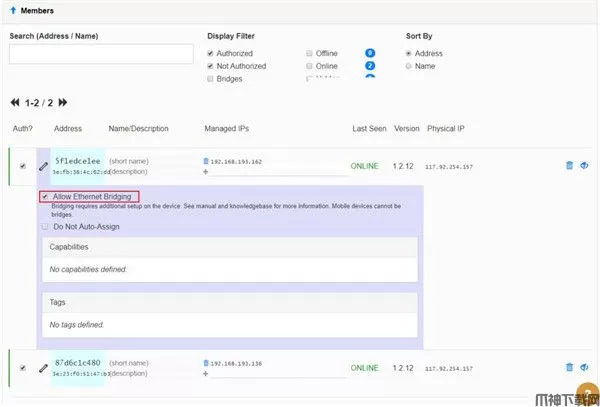The image size is (600, 407).
Task: Click the Search (Address / Name) field
Action: [100, 54]
